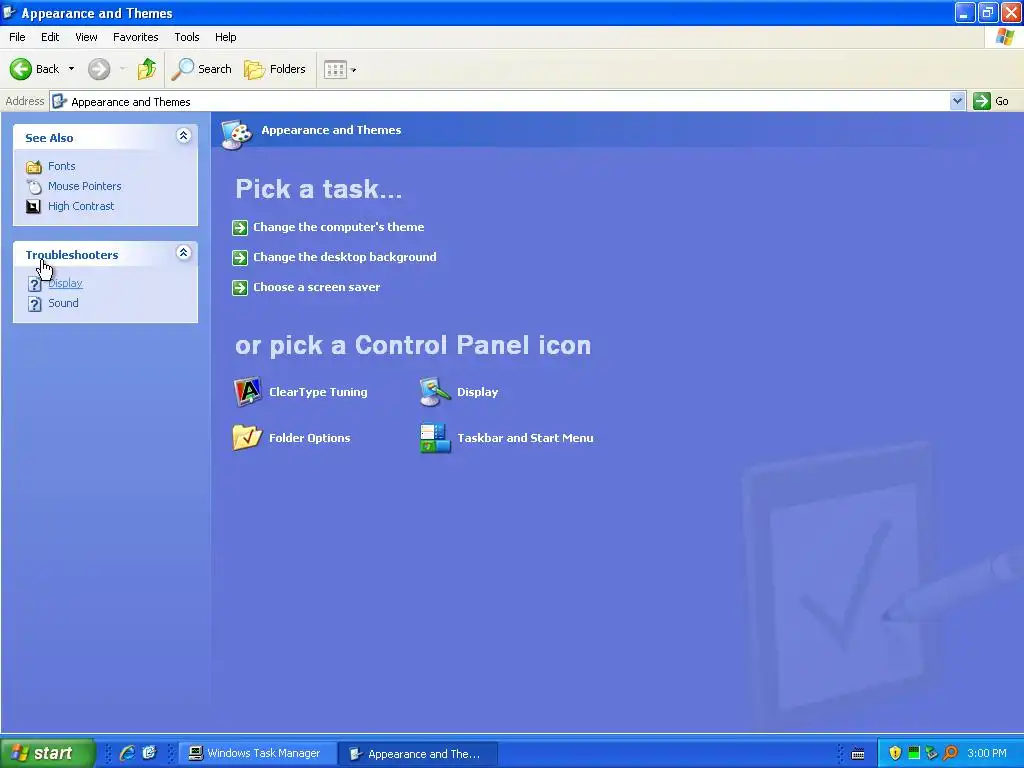Screen dimensions: 1024x768
Task: Click Change the computer's theme link
Action: 338,227
